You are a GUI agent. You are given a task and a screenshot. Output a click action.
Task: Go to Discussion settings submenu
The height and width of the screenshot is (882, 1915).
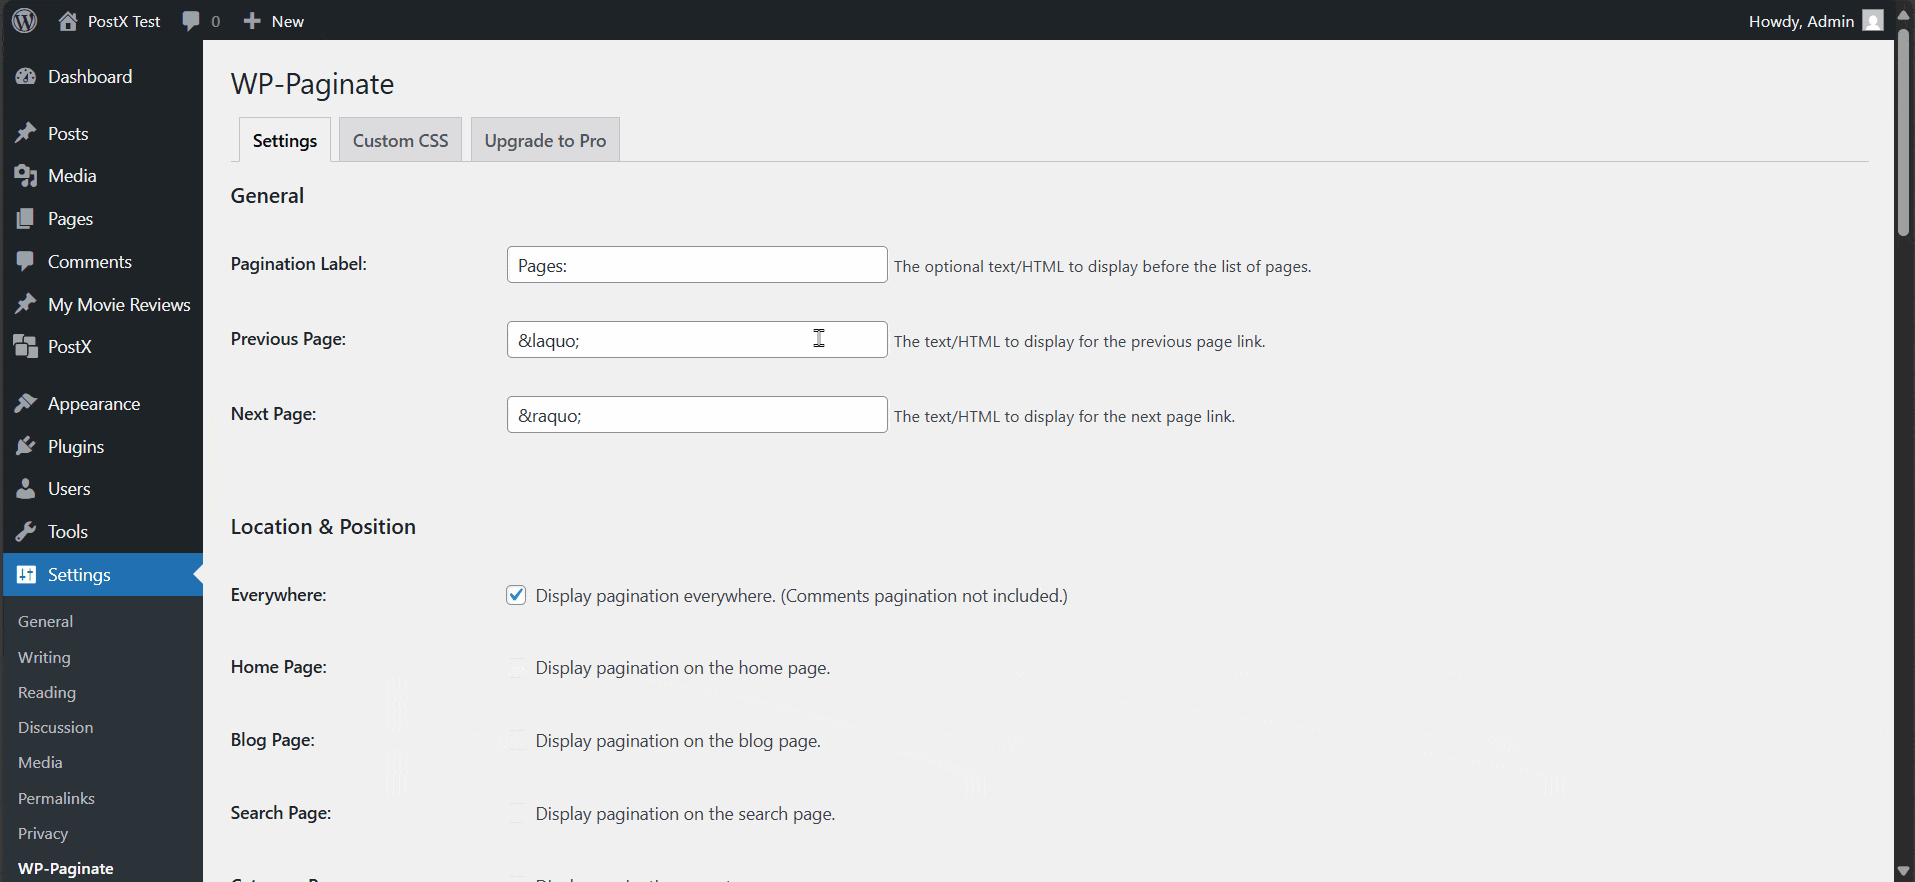point(55,727)
